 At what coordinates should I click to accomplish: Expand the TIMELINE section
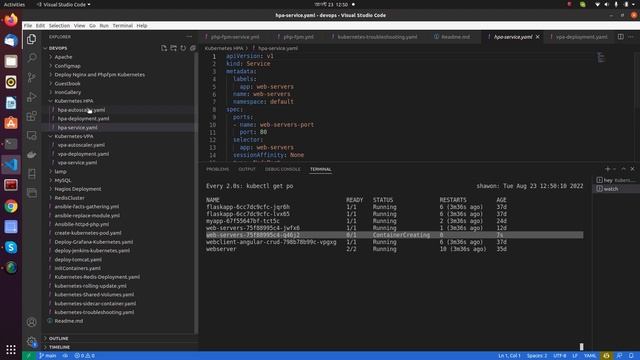click(x=59, y=347)
